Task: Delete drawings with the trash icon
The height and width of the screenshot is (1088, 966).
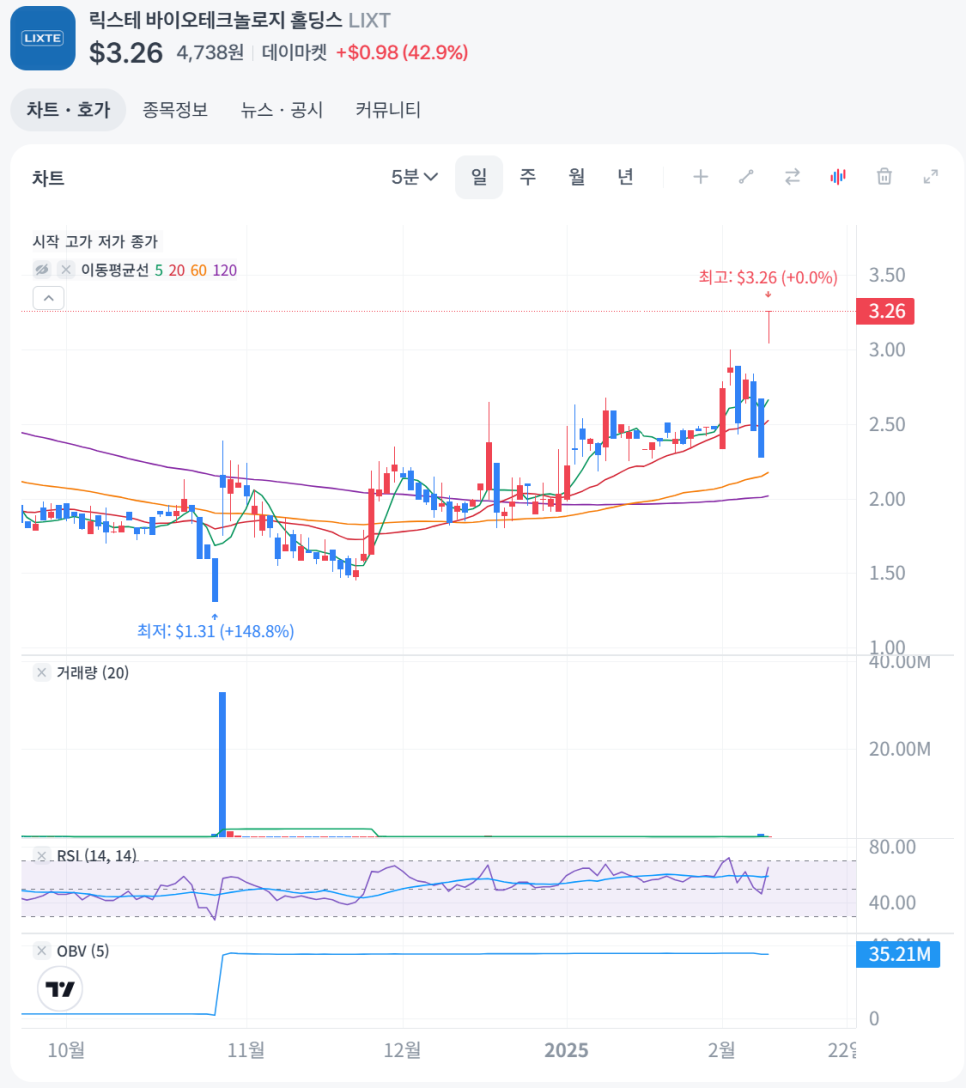Action: pos(884,177)
